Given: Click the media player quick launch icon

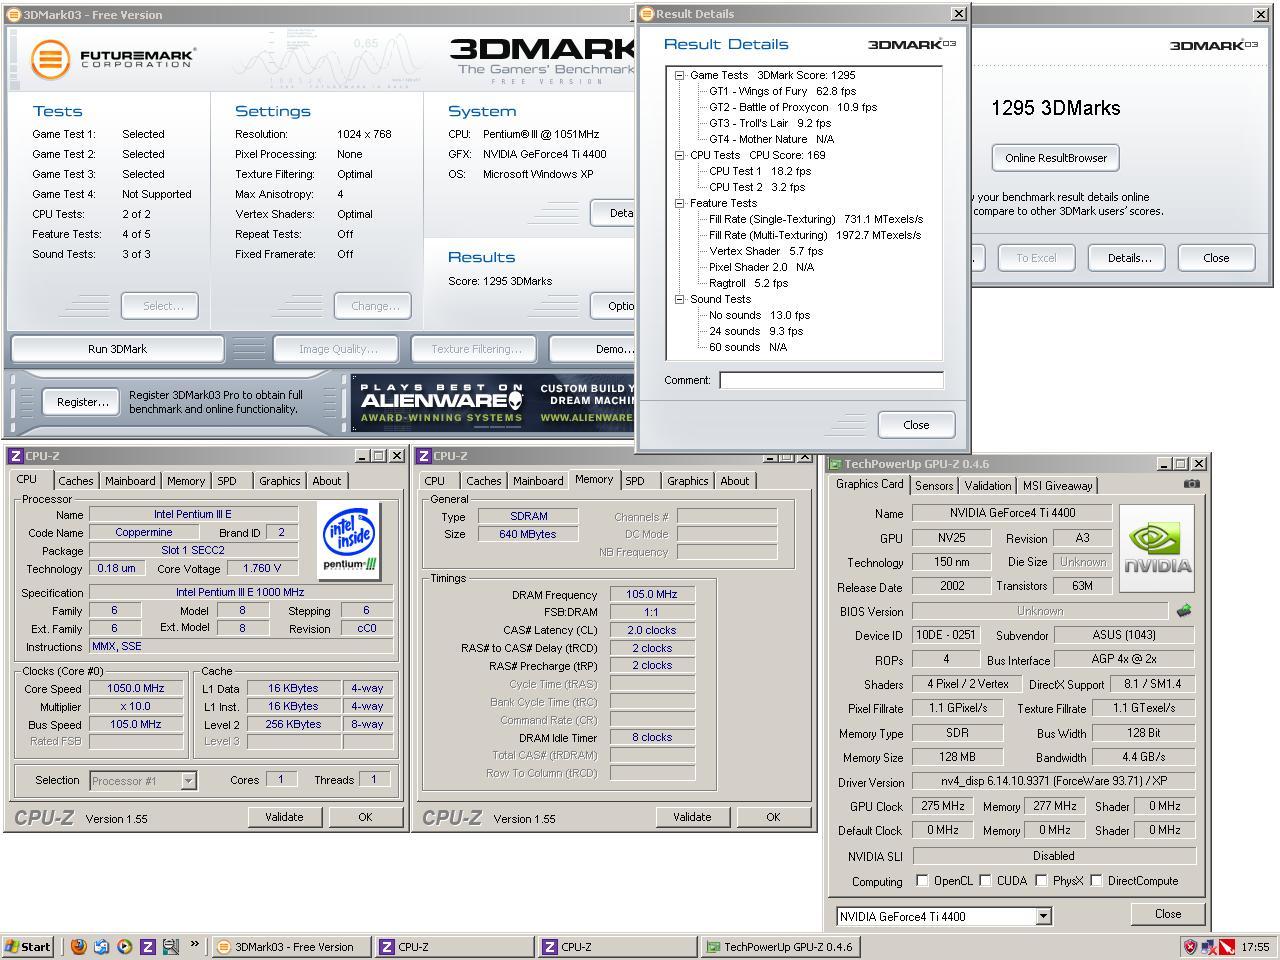Looking at the screenshot, I should [124, 946].
